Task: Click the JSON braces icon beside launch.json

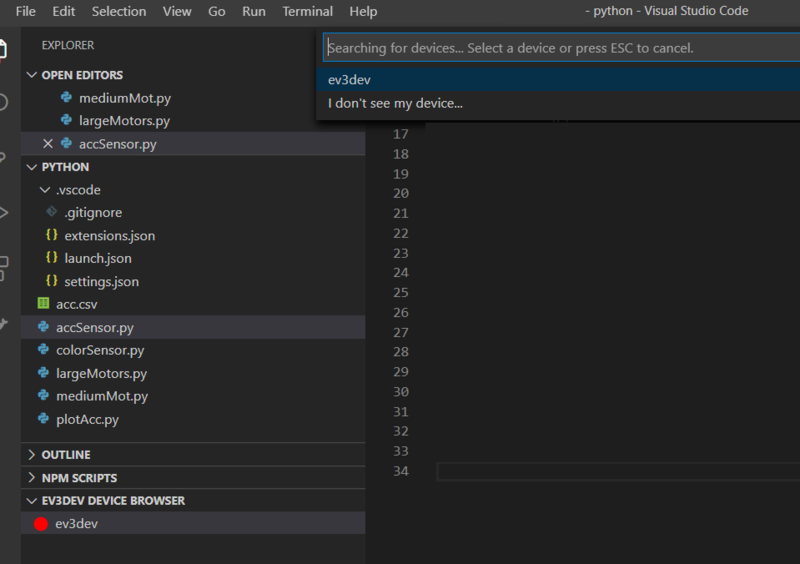Action: (52, 257)
